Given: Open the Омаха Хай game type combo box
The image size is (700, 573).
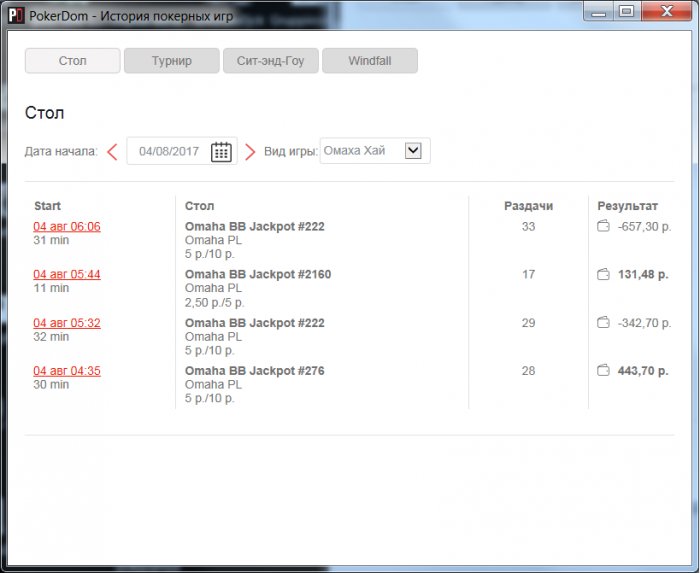Looking at the screenshot, I should click(x=375, y=151).
